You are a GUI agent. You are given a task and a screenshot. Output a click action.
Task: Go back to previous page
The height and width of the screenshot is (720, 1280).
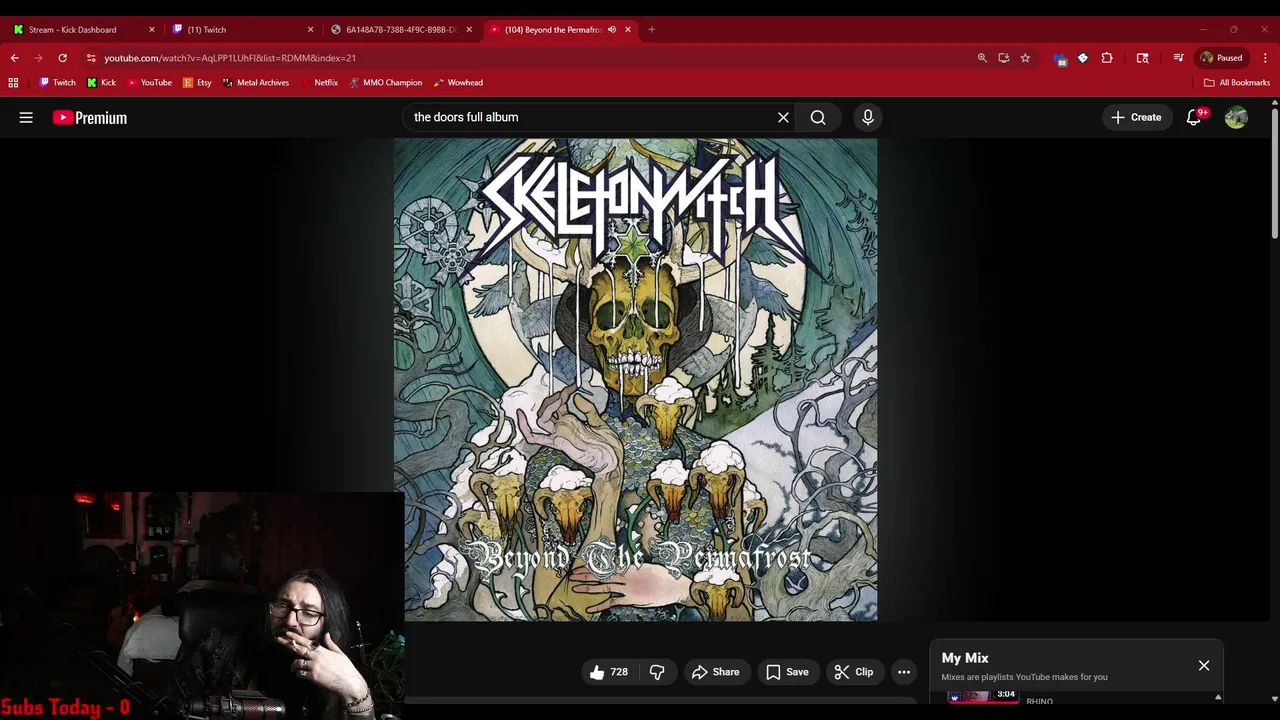pos(14,58)
